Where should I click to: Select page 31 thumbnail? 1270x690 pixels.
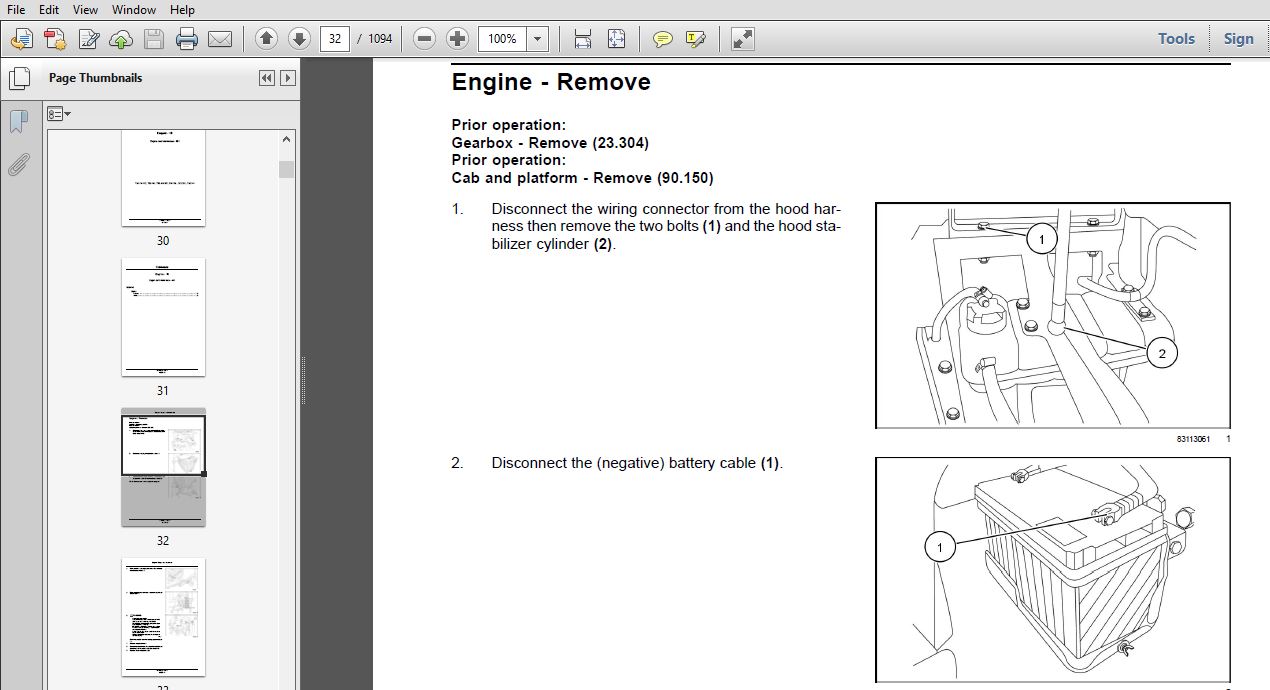tap(163, 317)
